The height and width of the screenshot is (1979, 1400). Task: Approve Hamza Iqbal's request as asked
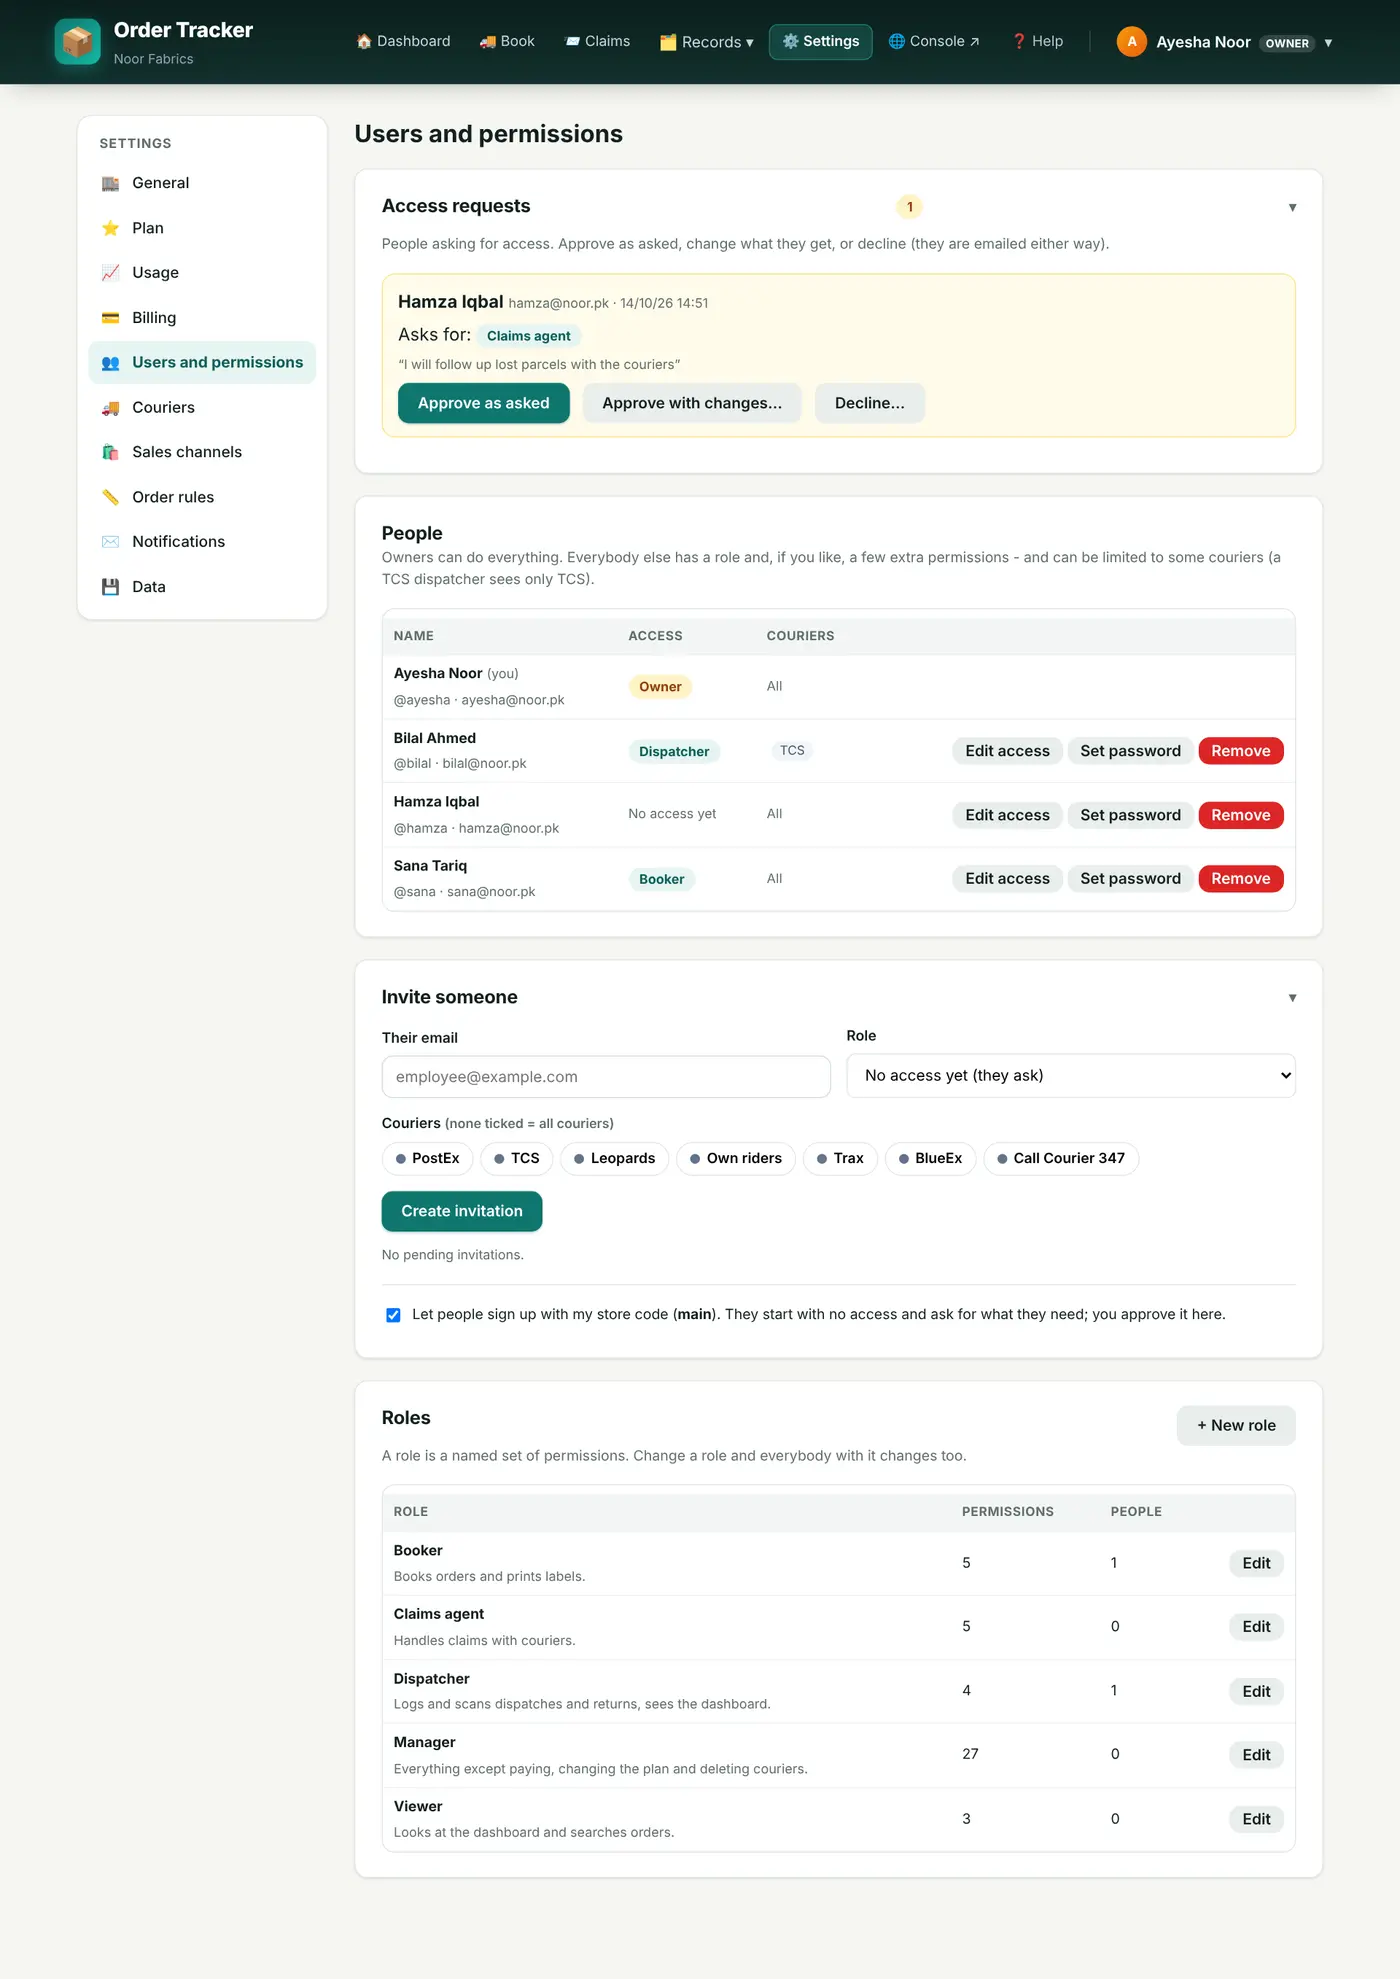click(484, 403)
